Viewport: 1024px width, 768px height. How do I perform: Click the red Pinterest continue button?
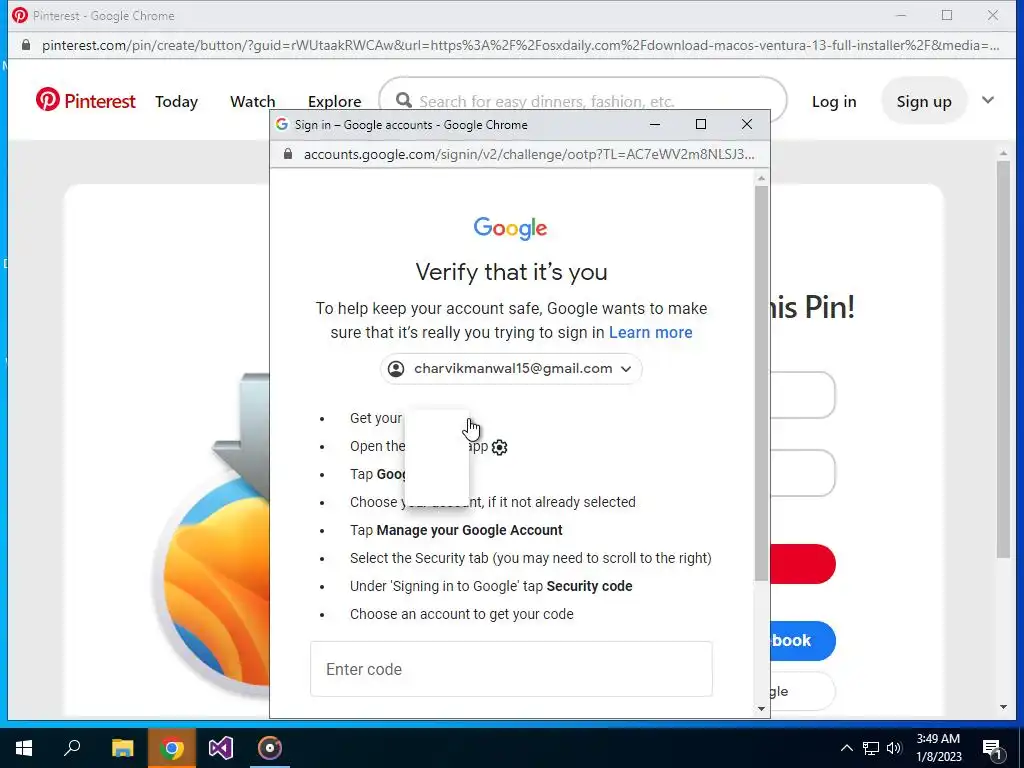(x=803, y=564)
